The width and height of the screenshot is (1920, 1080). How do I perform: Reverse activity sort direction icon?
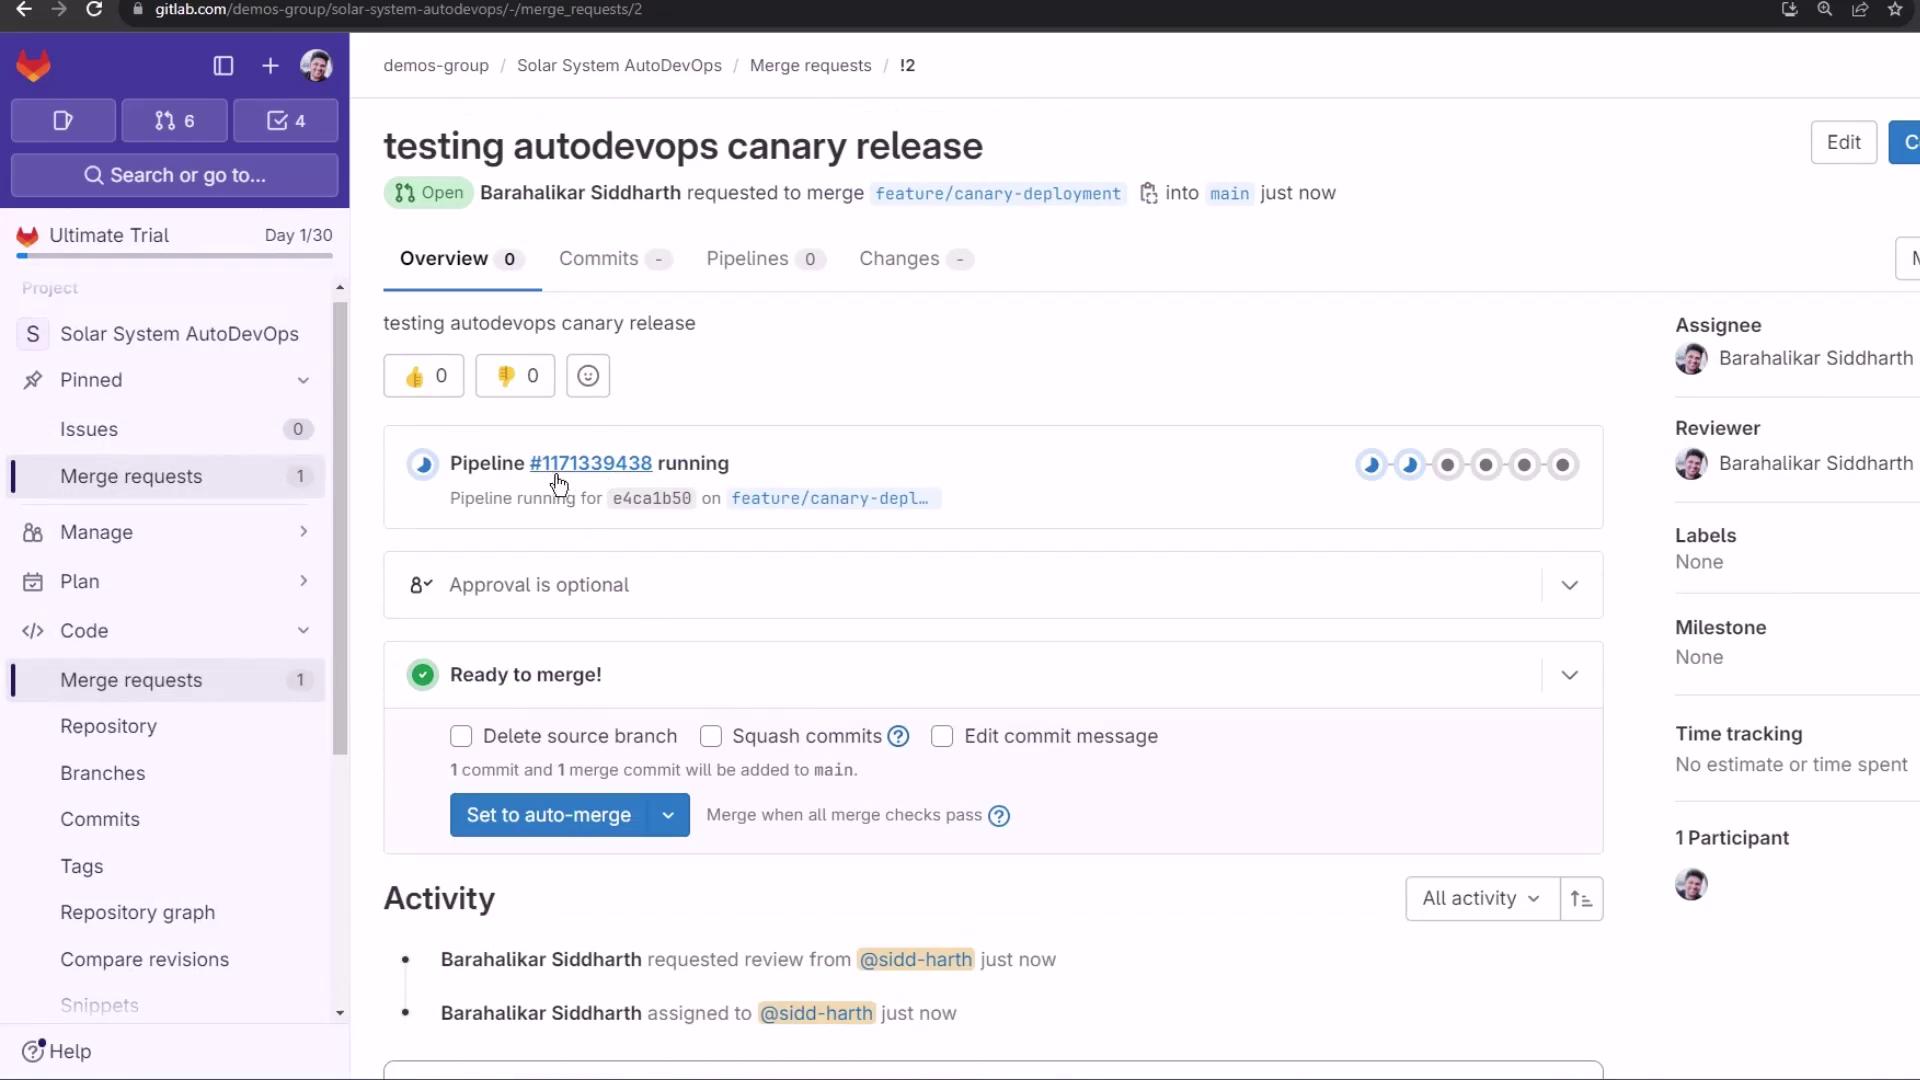pos(1581,899)
